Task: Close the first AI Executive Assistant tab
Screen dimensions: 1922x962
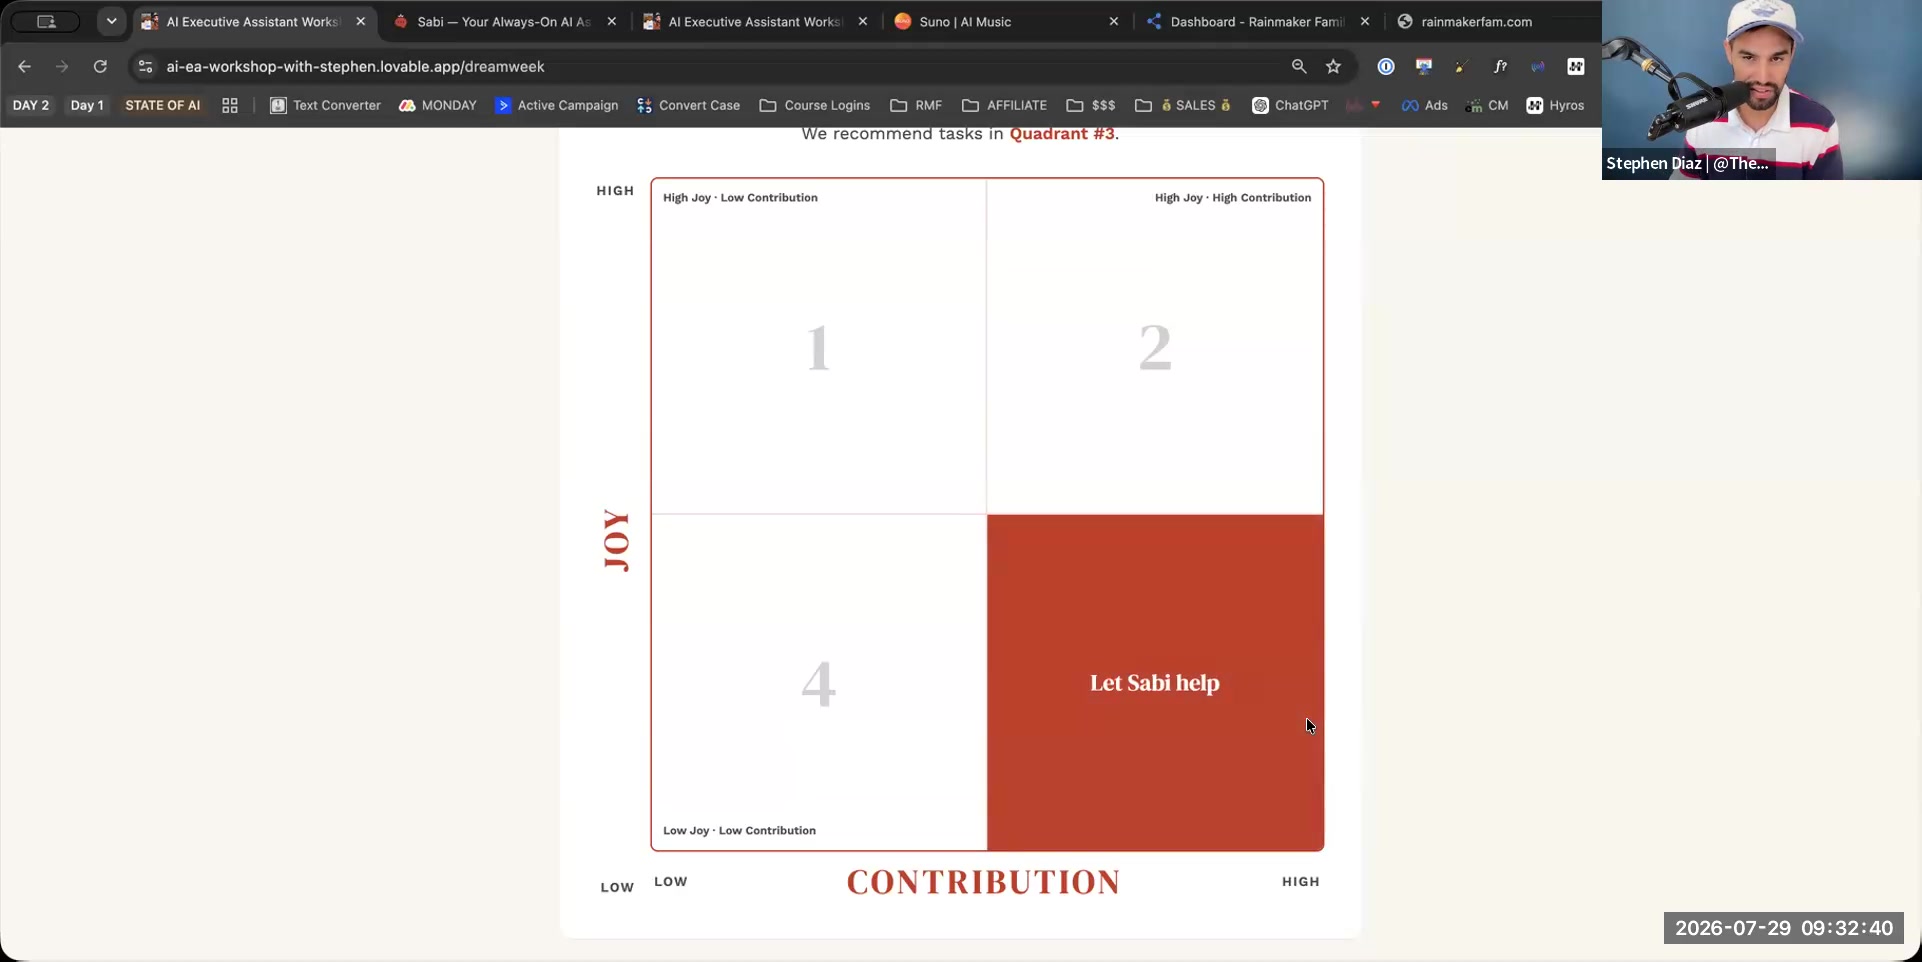Action: coord(361,21)
